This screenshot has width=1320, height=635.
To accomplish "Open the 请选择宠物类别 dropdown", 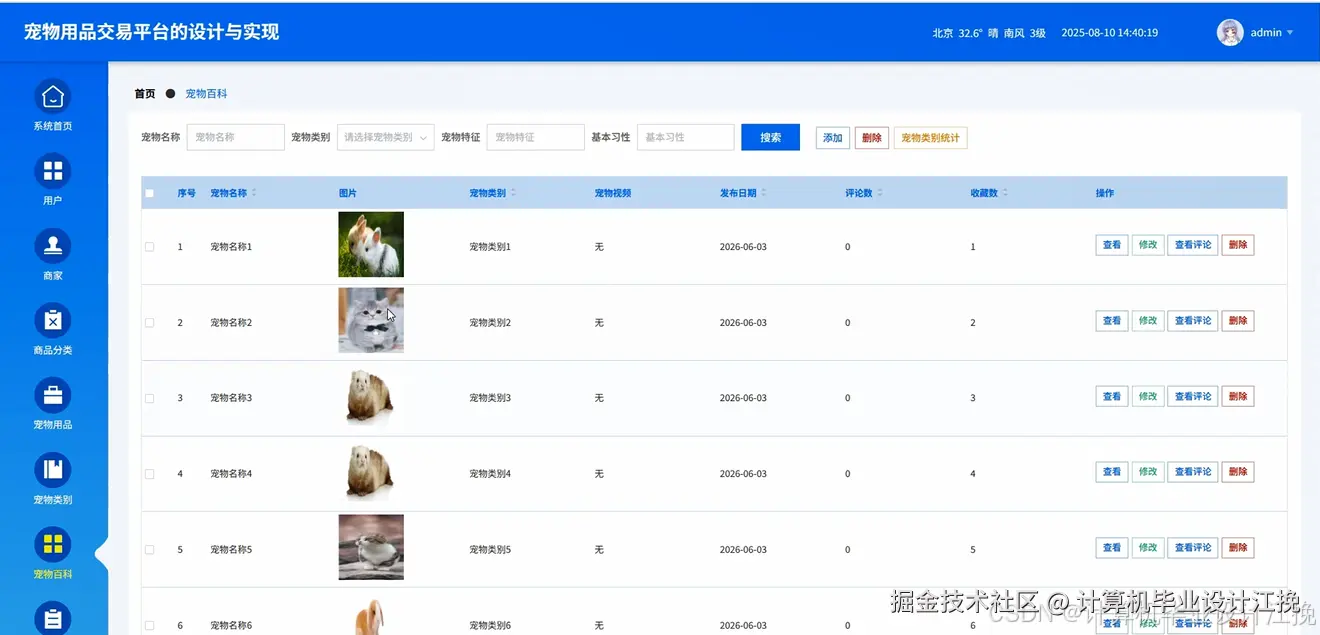I will point(386,137).
